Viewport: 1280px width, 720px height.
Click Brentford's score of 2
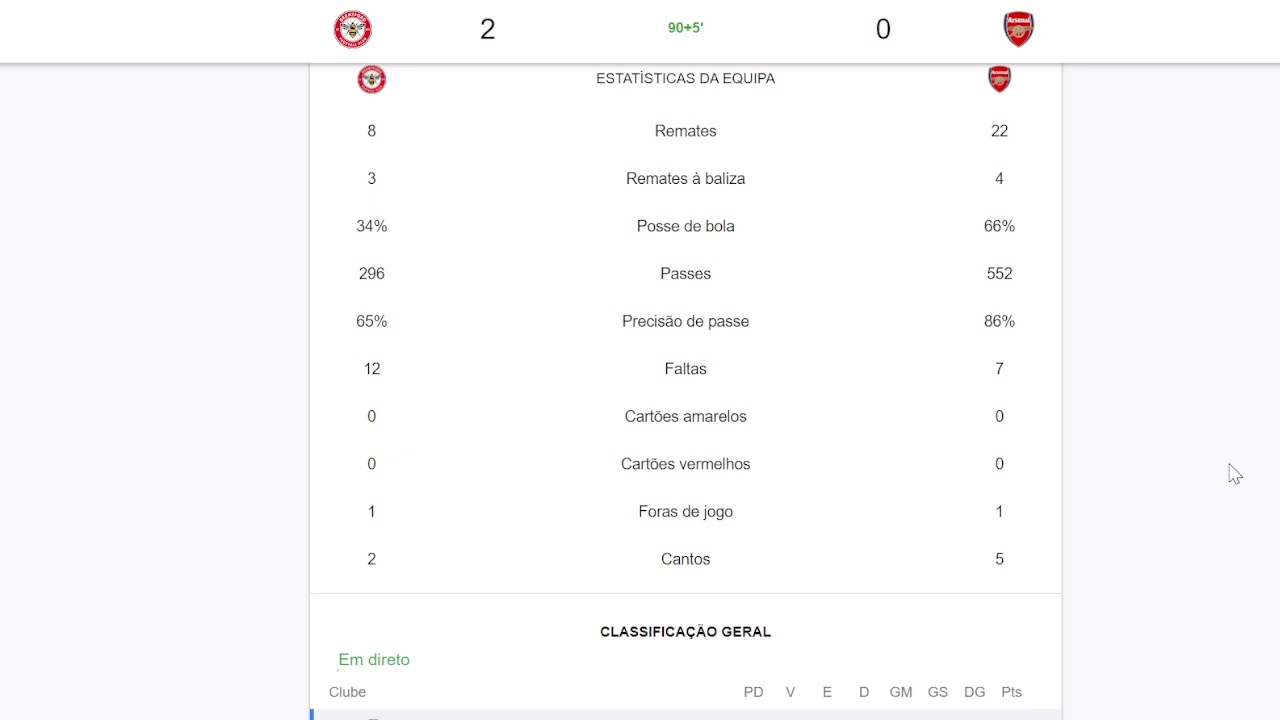tap(487, 29)
